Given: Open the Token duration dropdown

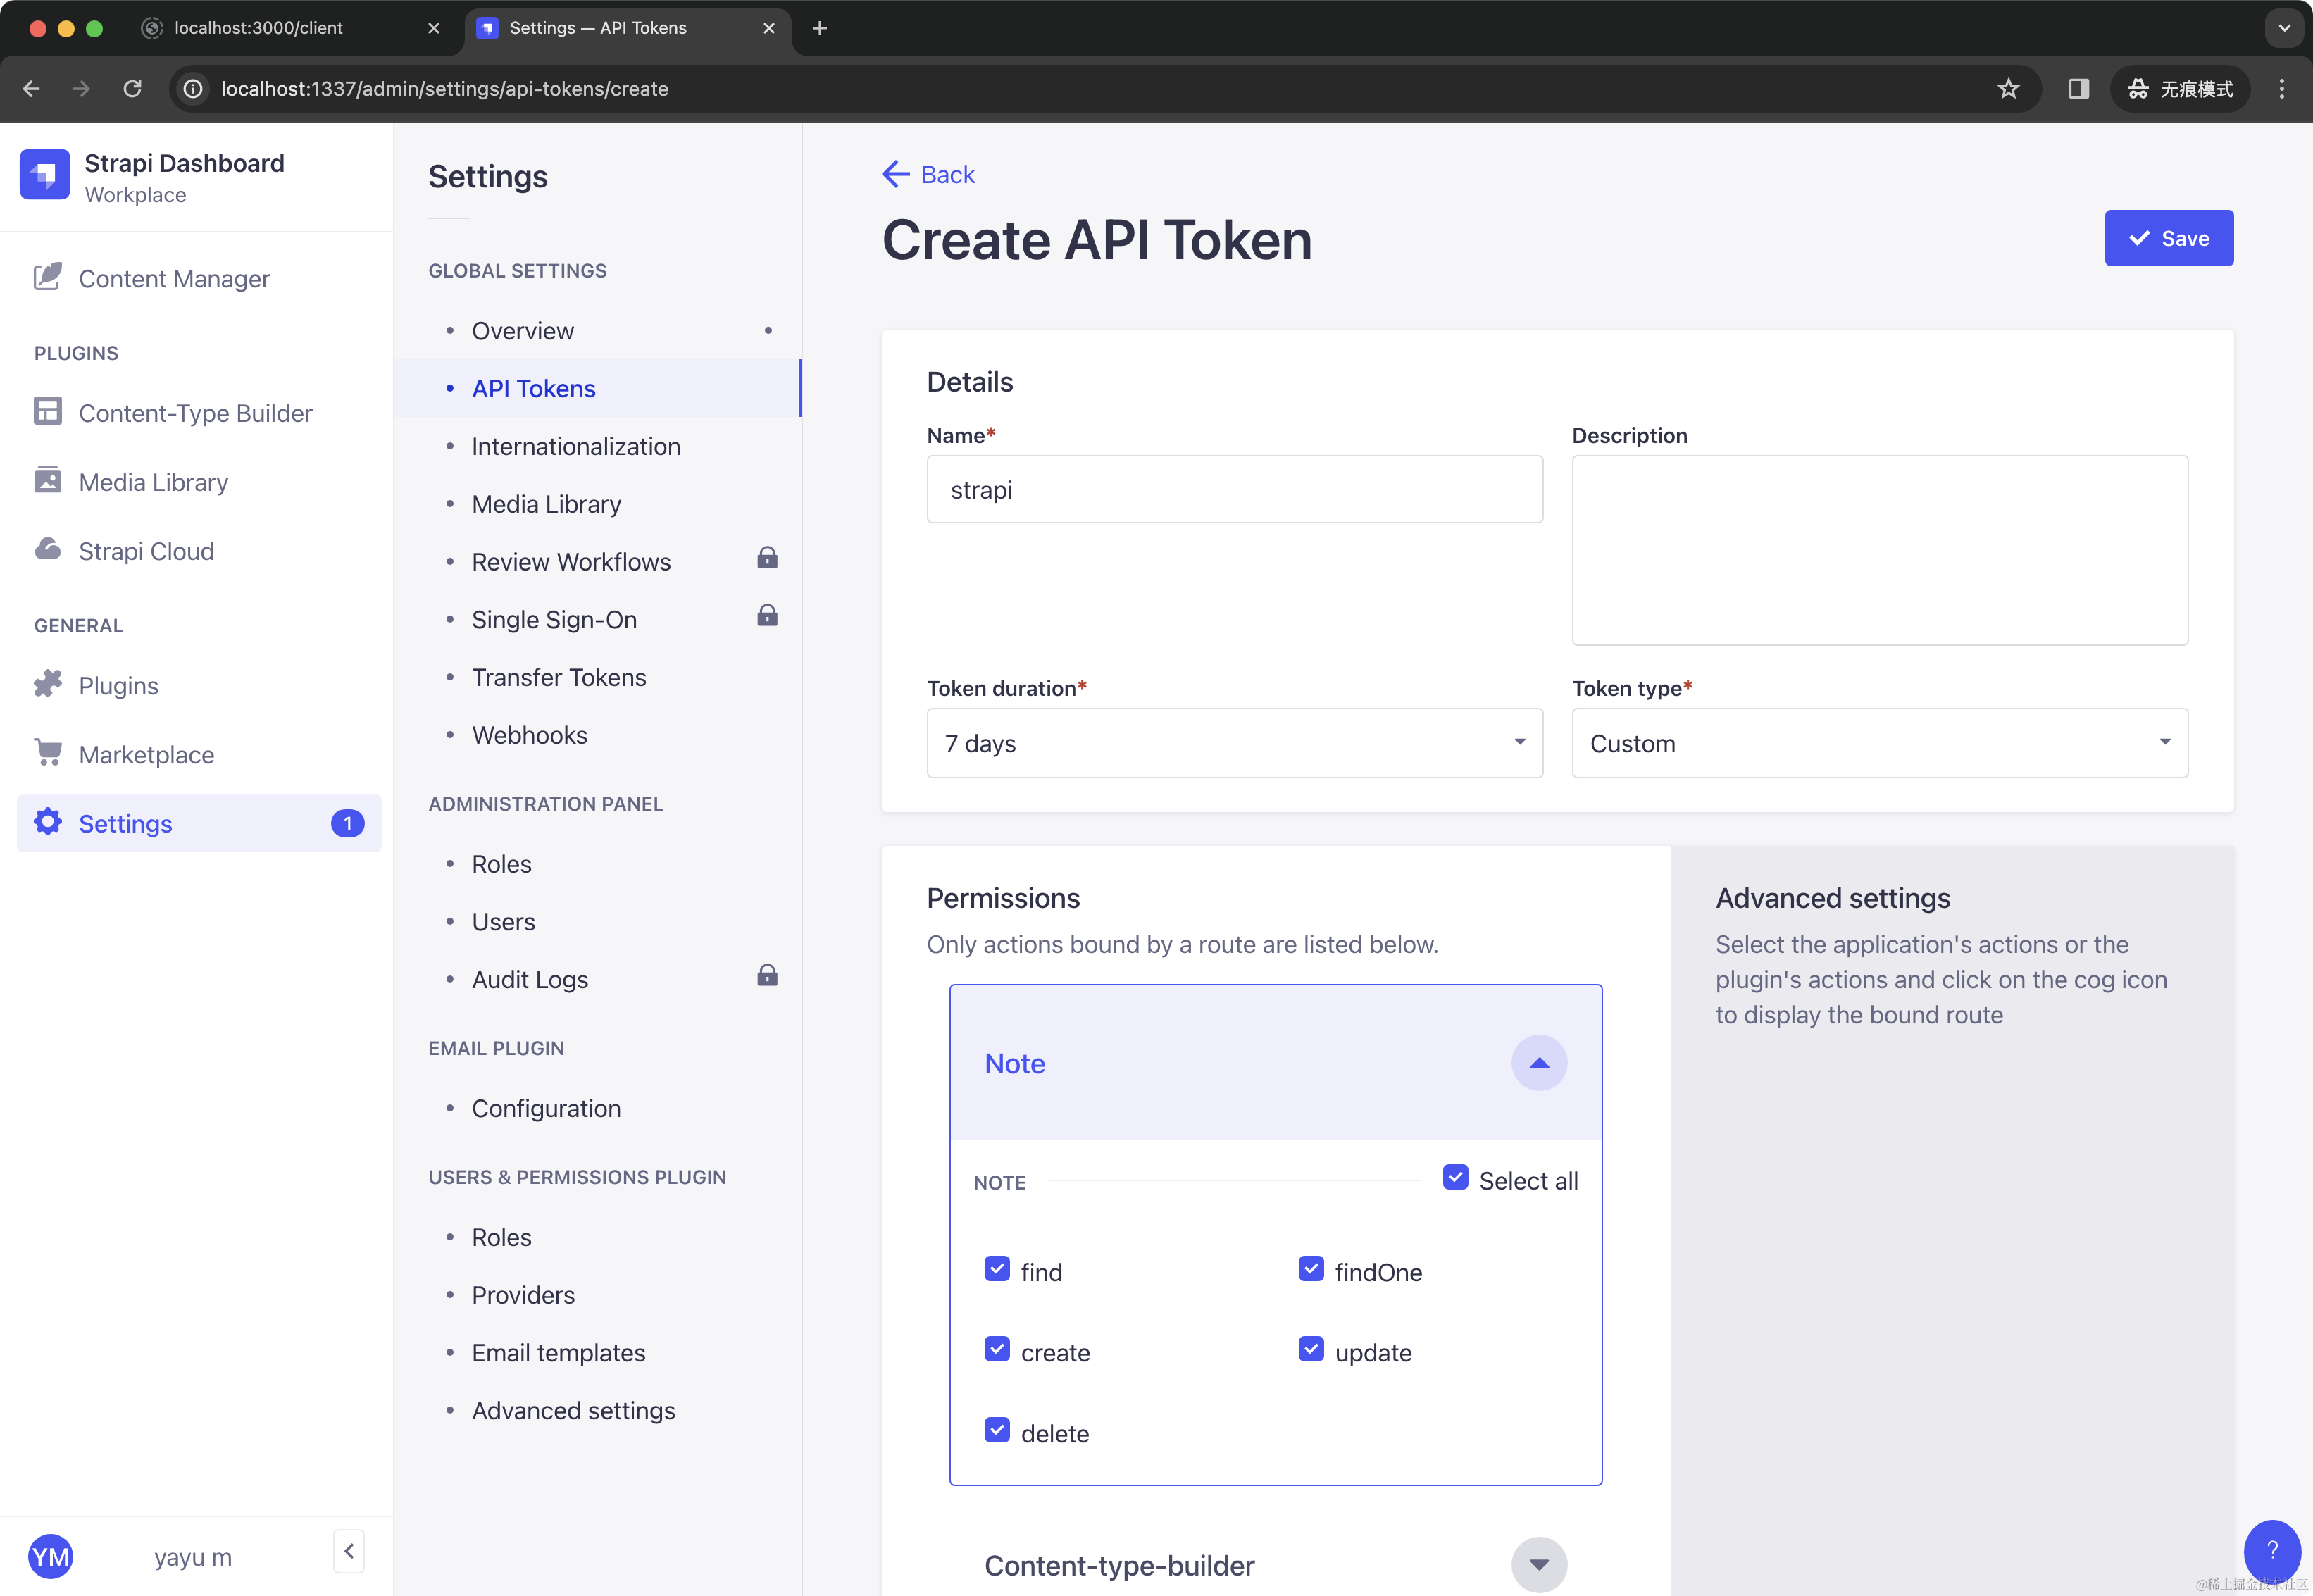Looking at the screenshot, I should tap(1234, 743).
